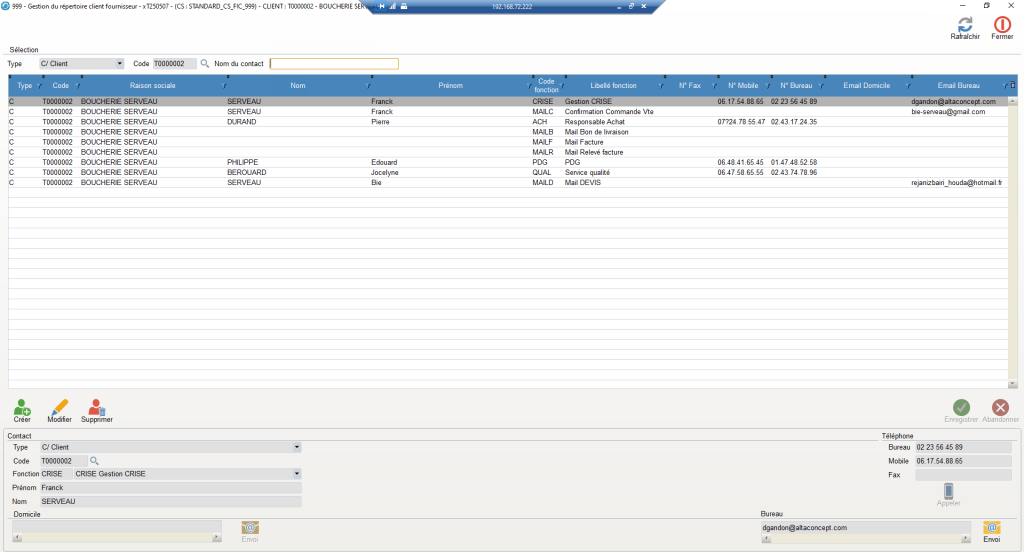
Task: Click the Enregistrer green checkmark icon
Action: coord(961,407)
